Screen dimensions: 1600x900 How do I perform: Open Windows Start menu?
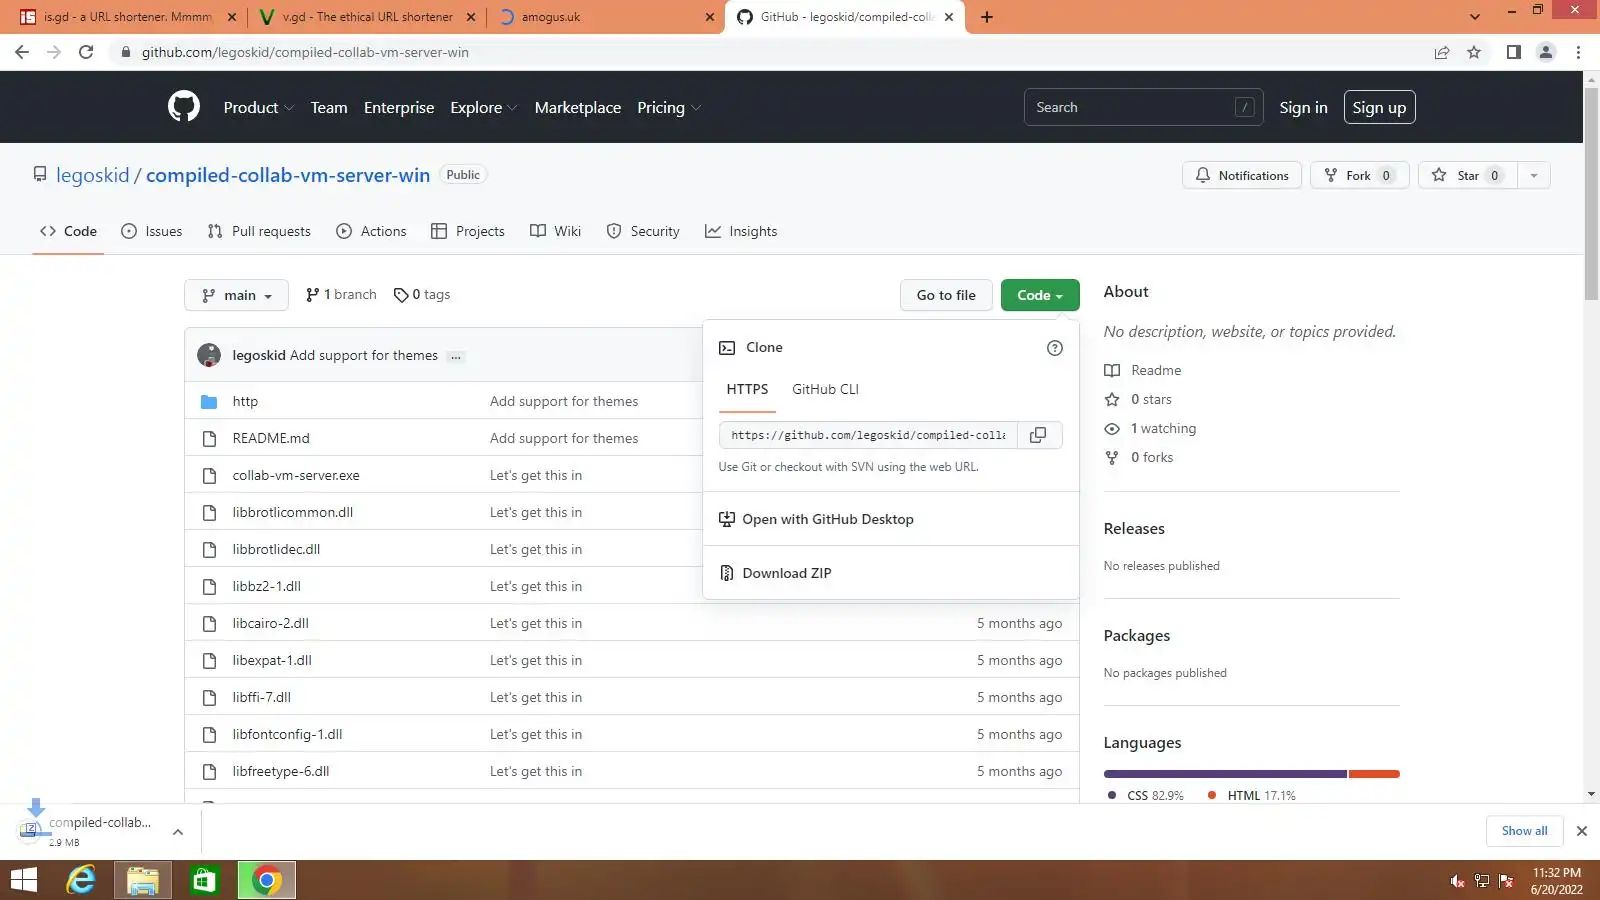click(23, 880)
